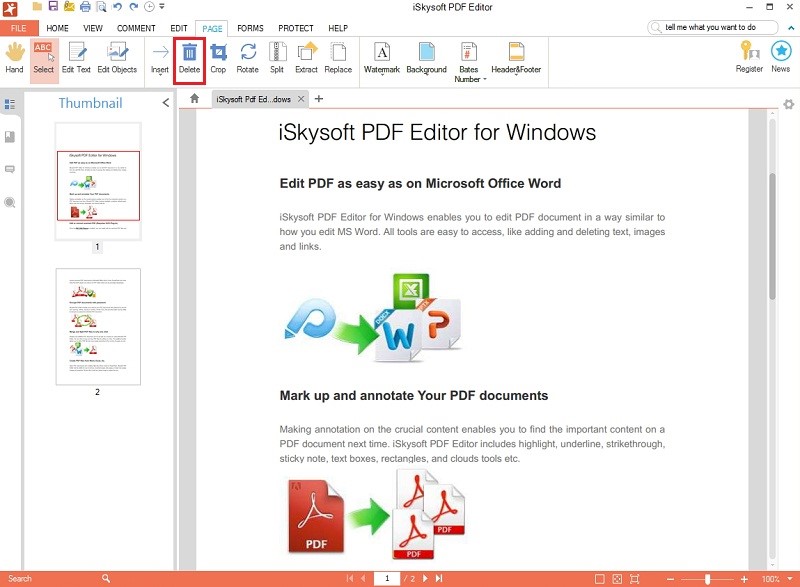
Task: Open the Background tool
Action: point(427,58)
